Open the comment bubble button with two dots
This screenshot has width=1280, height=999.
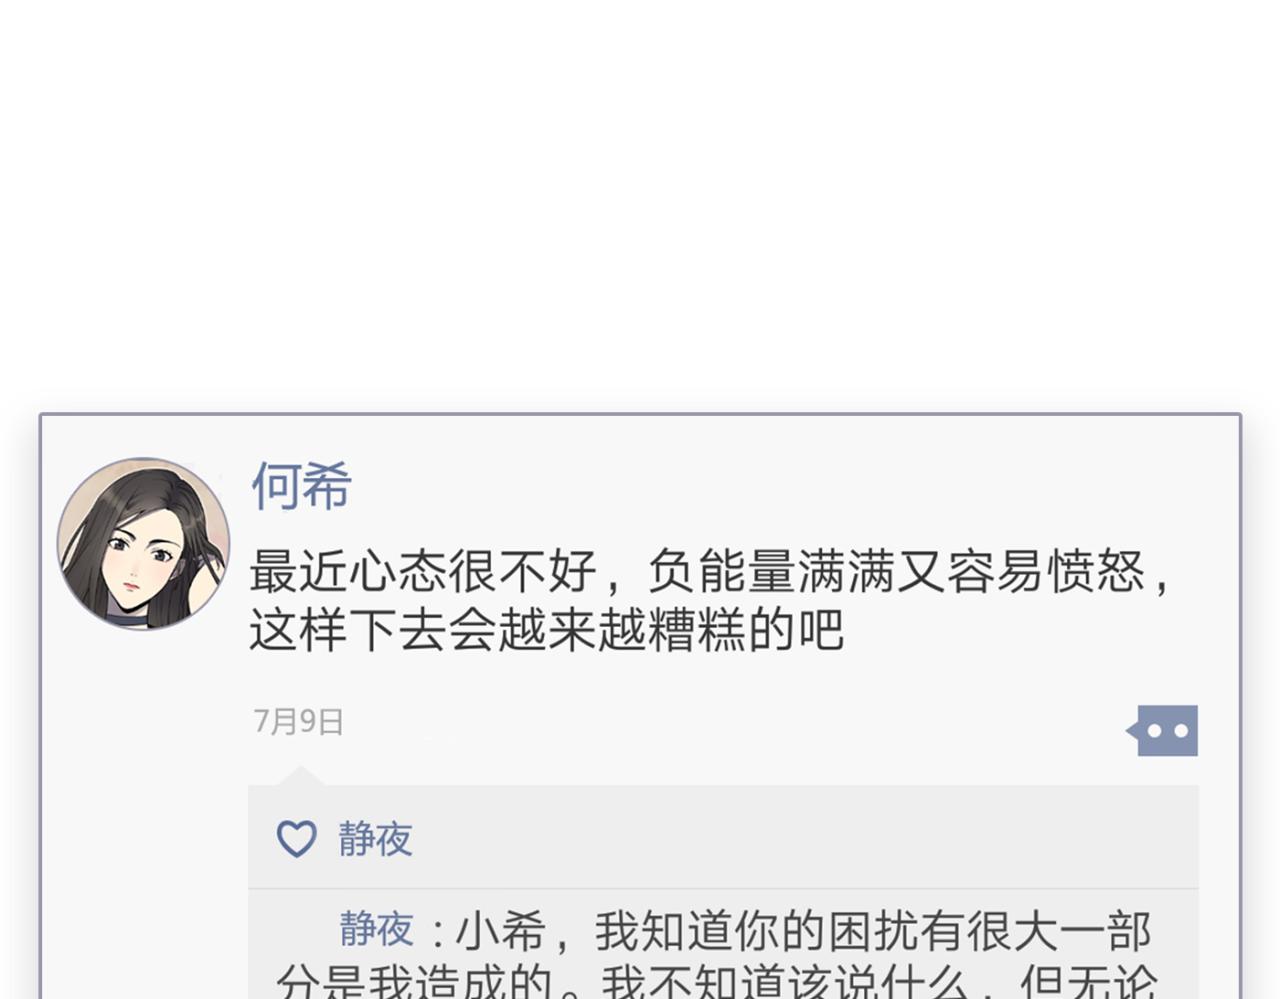click(1163, 731)
